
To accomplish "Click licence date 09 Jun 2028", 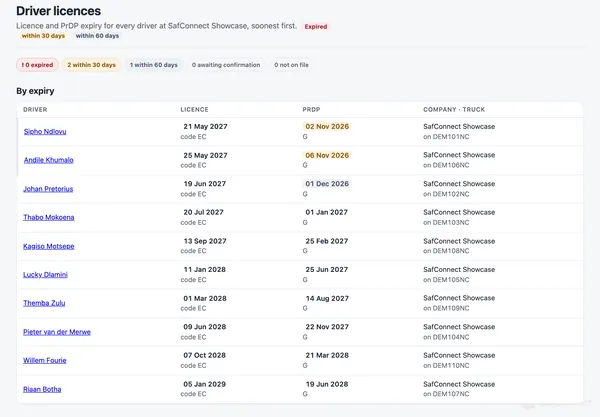I will pos(205,327).
